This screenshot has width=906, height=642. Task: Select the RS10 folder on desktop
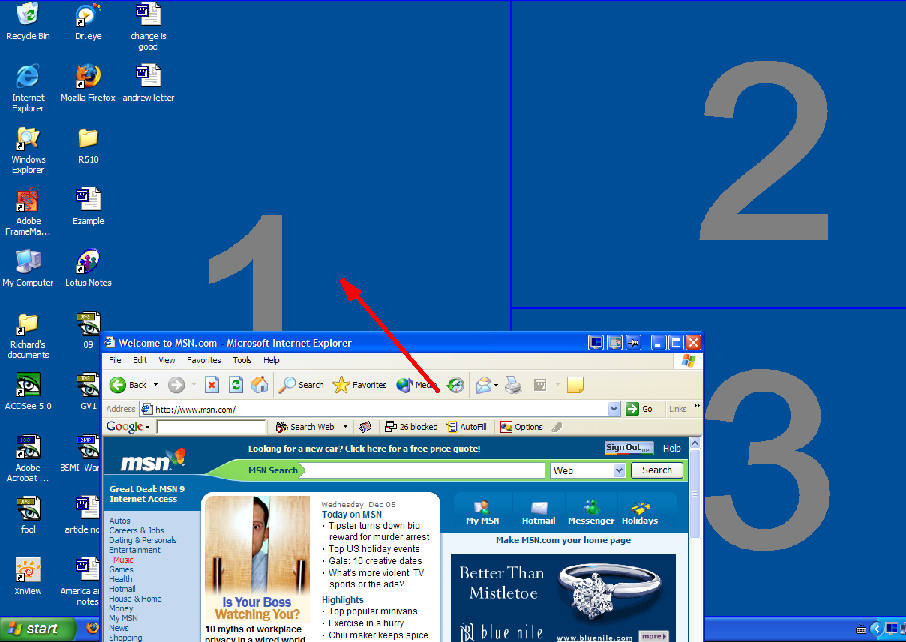click(88, 146)
